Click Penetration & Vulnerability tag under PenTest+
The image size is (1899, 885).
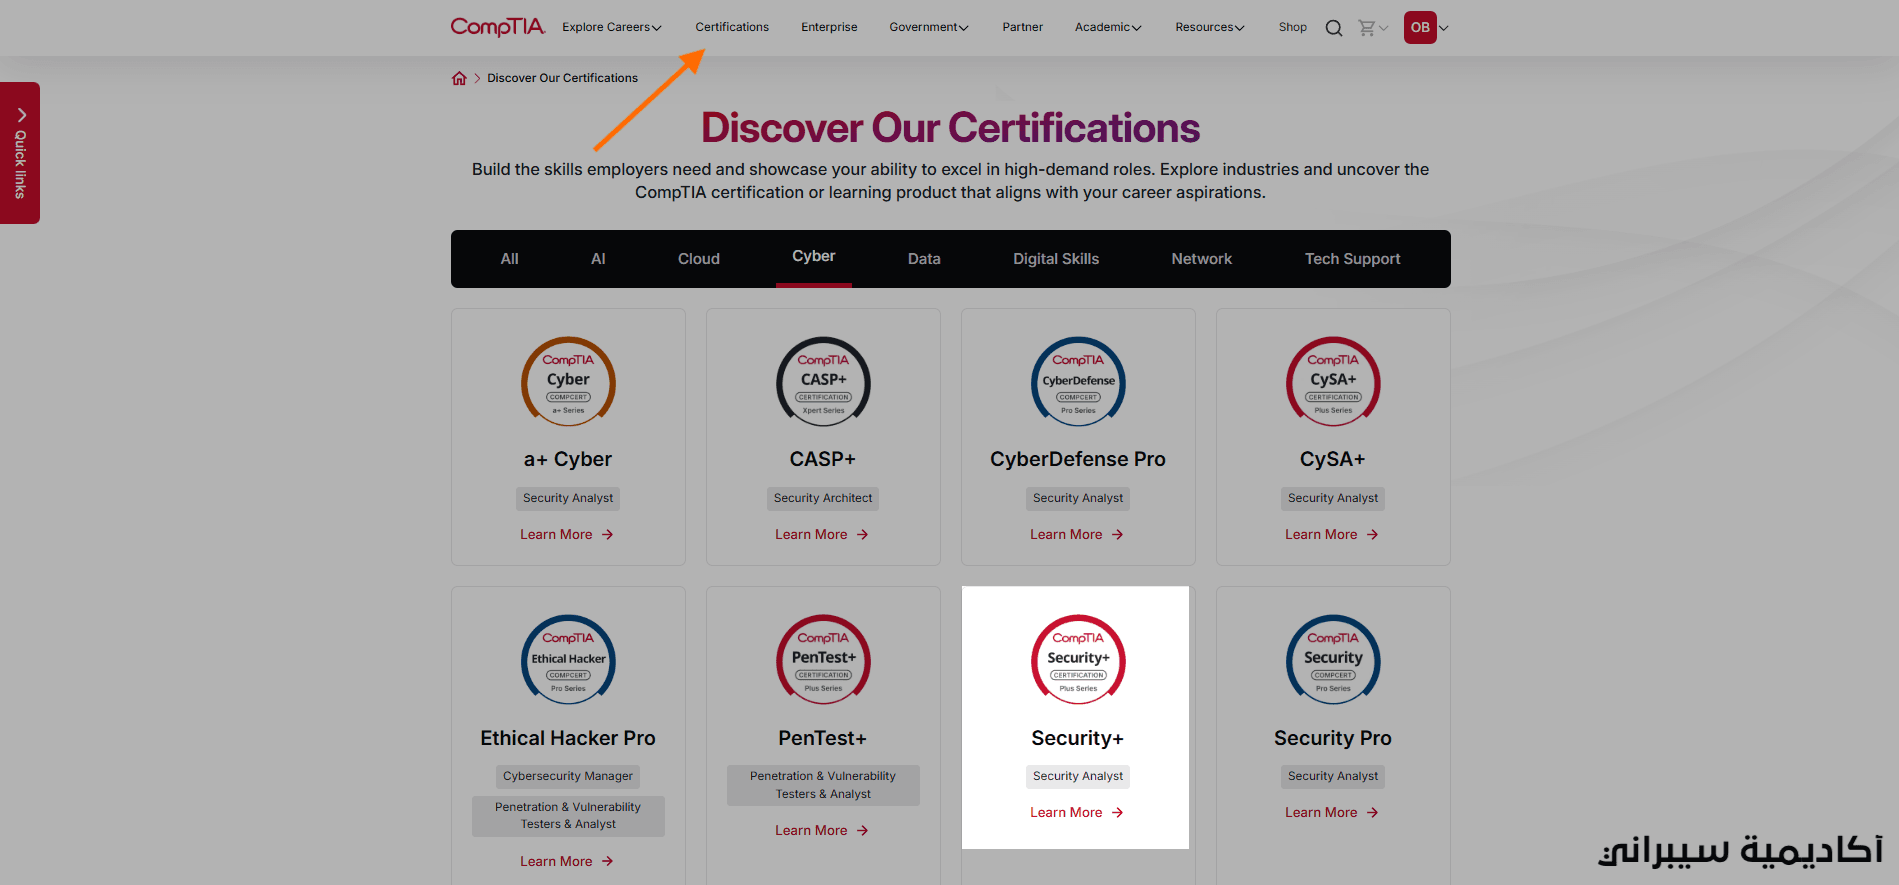coord(823,785)
